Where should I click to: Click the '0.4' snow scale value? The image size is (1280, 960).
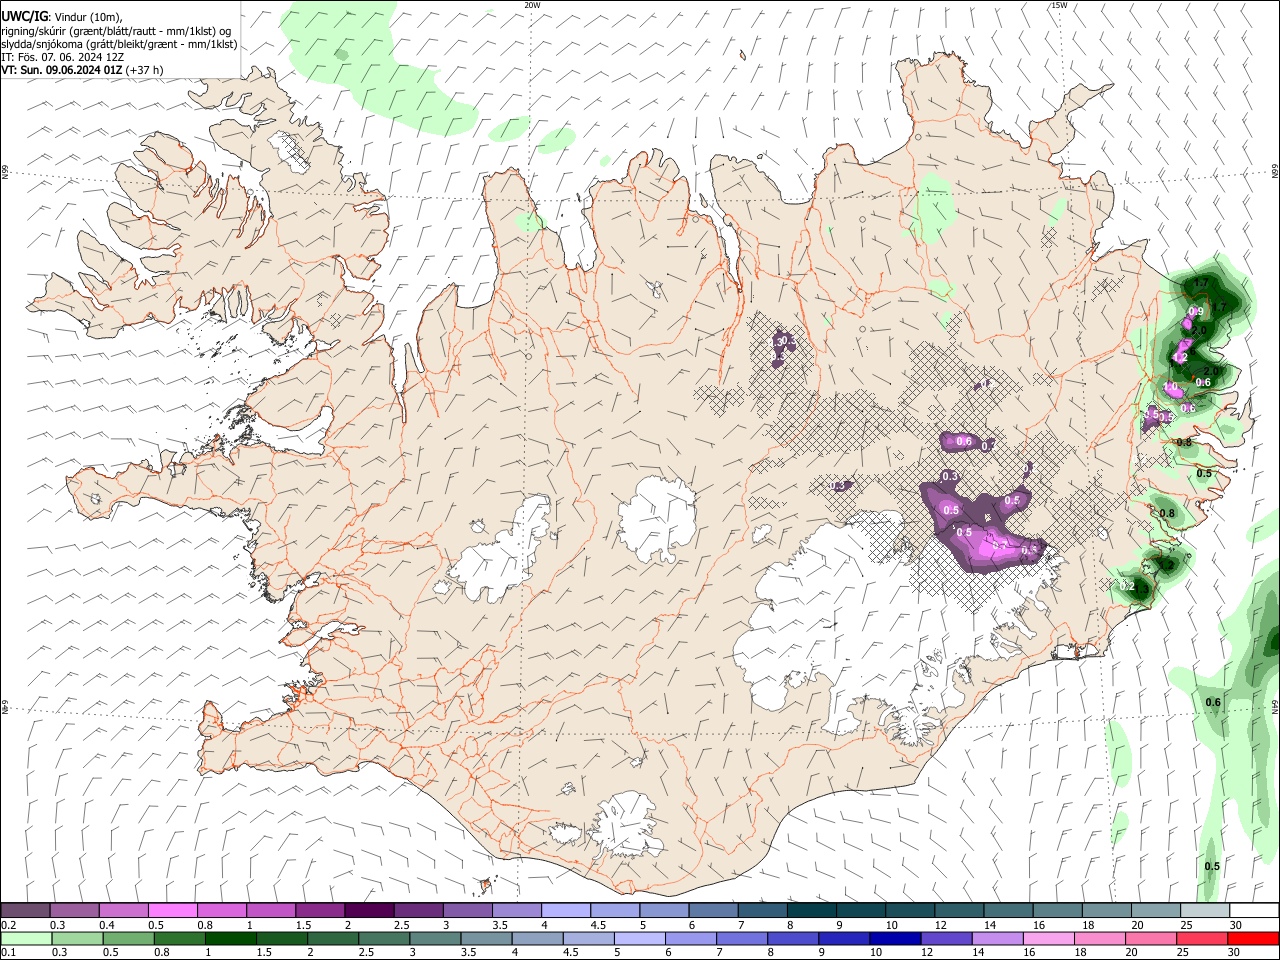tap(106, 926)
